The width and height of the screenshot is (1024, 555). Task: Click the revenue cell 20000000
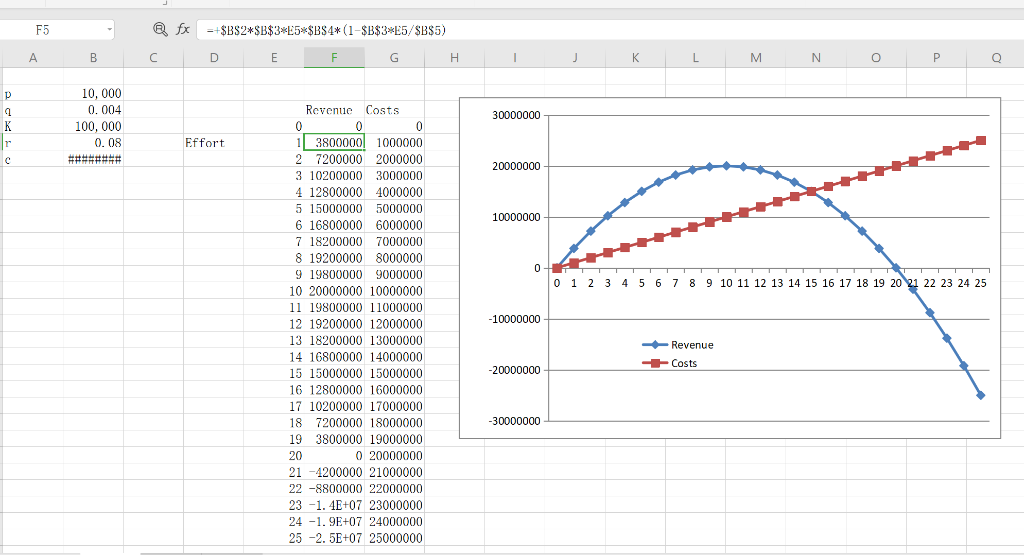click(x=334, y=291)
